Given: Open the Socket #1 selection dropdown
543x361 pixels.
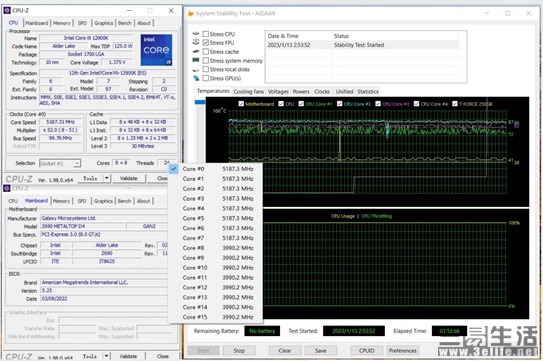Looking at the screenshot, I should [x=60, y=163].
